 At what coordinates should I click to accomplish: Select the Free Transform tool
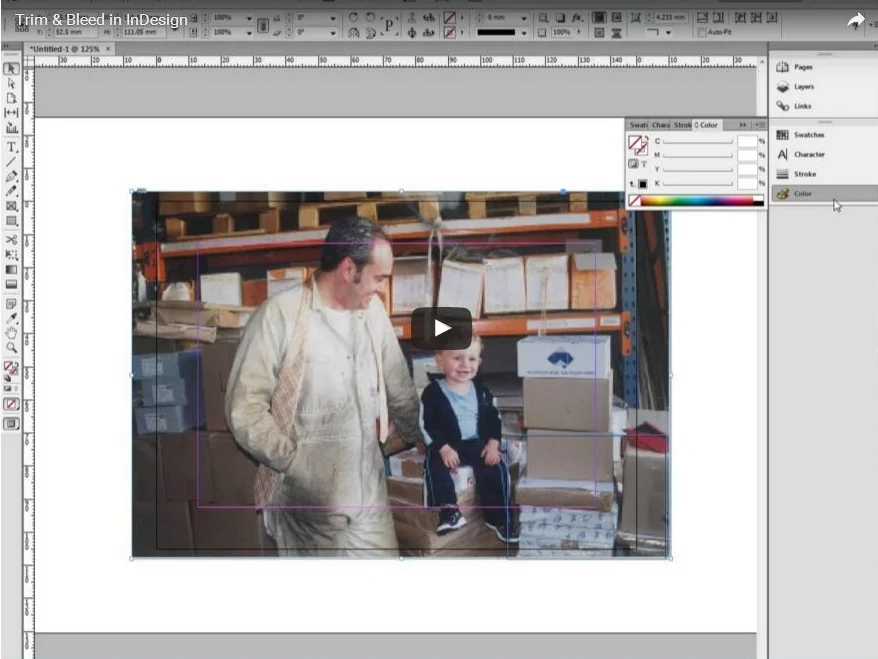[x=11, y=255]
